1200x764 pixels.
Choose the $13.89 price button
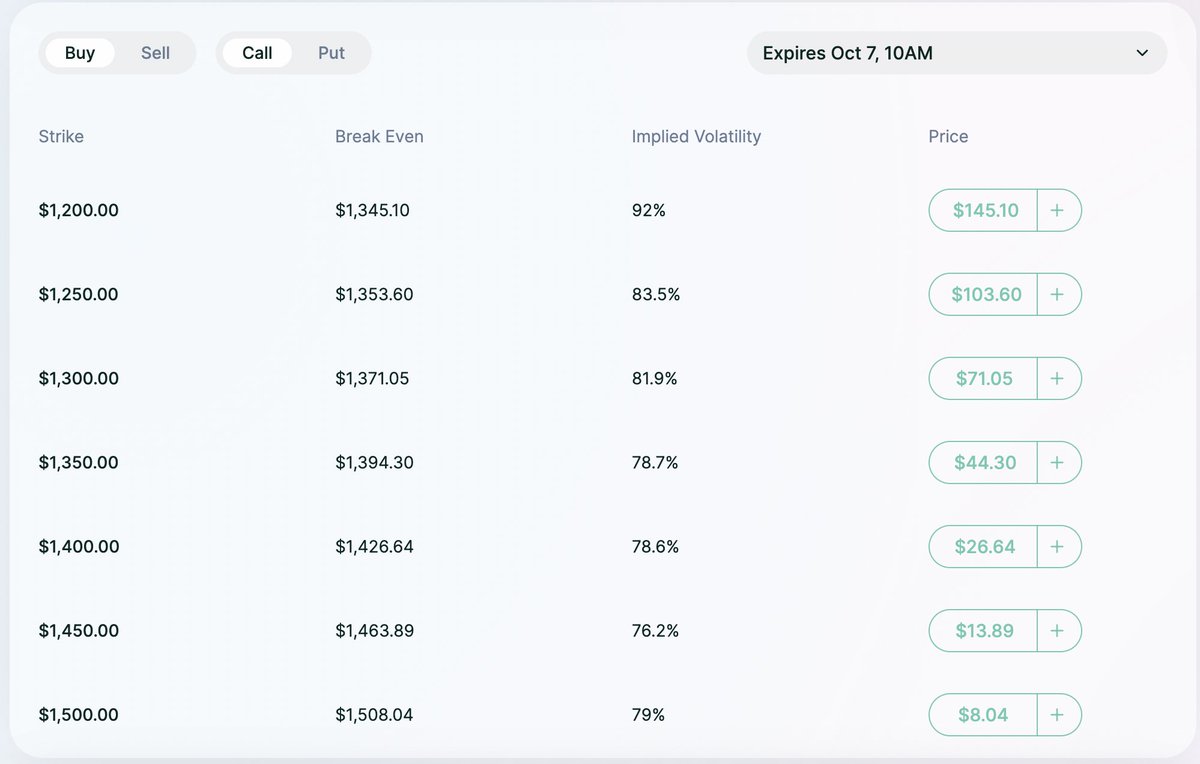click(x=985, y=630)
